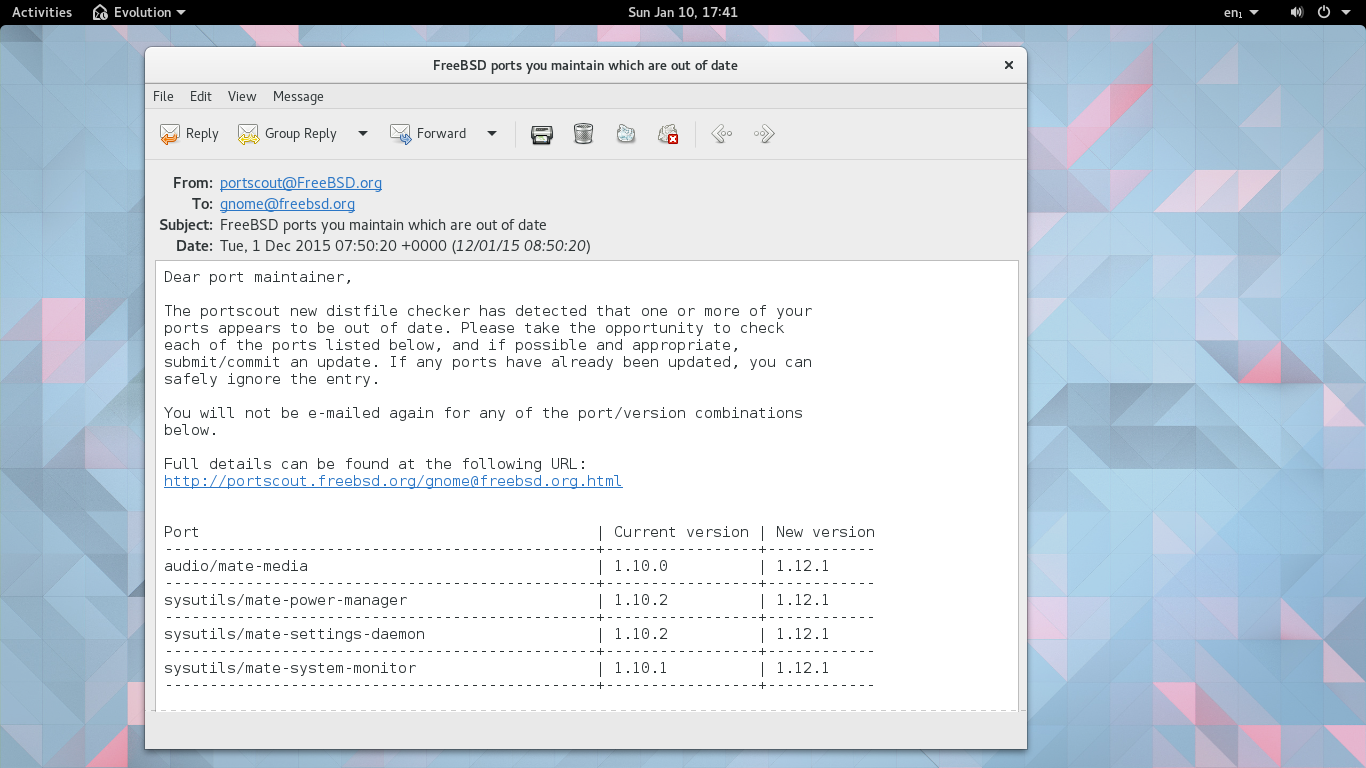Viewport: 1366px width, 768px height.
Task: Click the window title bar text
Action: pyautogui.click(x=585, y=65)
